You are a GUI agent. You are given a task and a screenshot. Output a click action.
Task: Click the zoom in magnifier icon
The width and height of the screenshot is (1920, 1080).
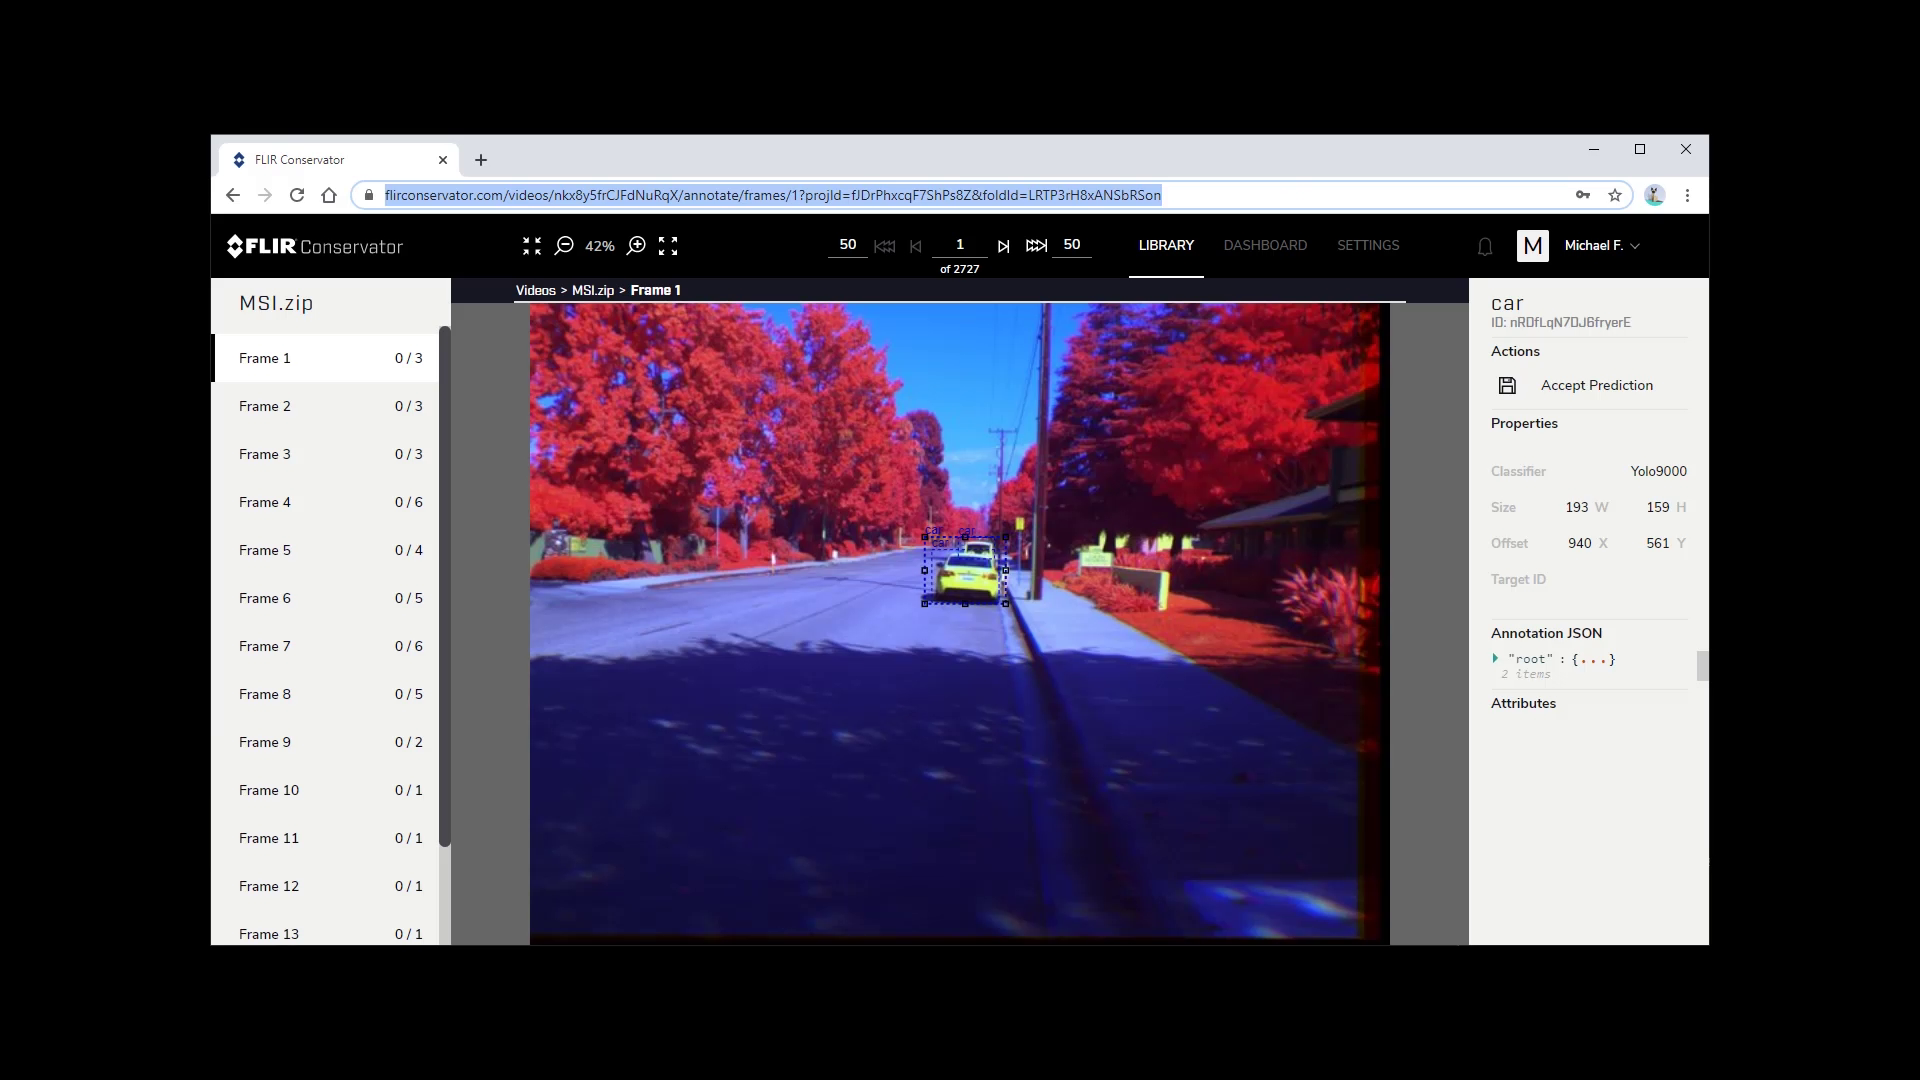(x=636, y=245)
